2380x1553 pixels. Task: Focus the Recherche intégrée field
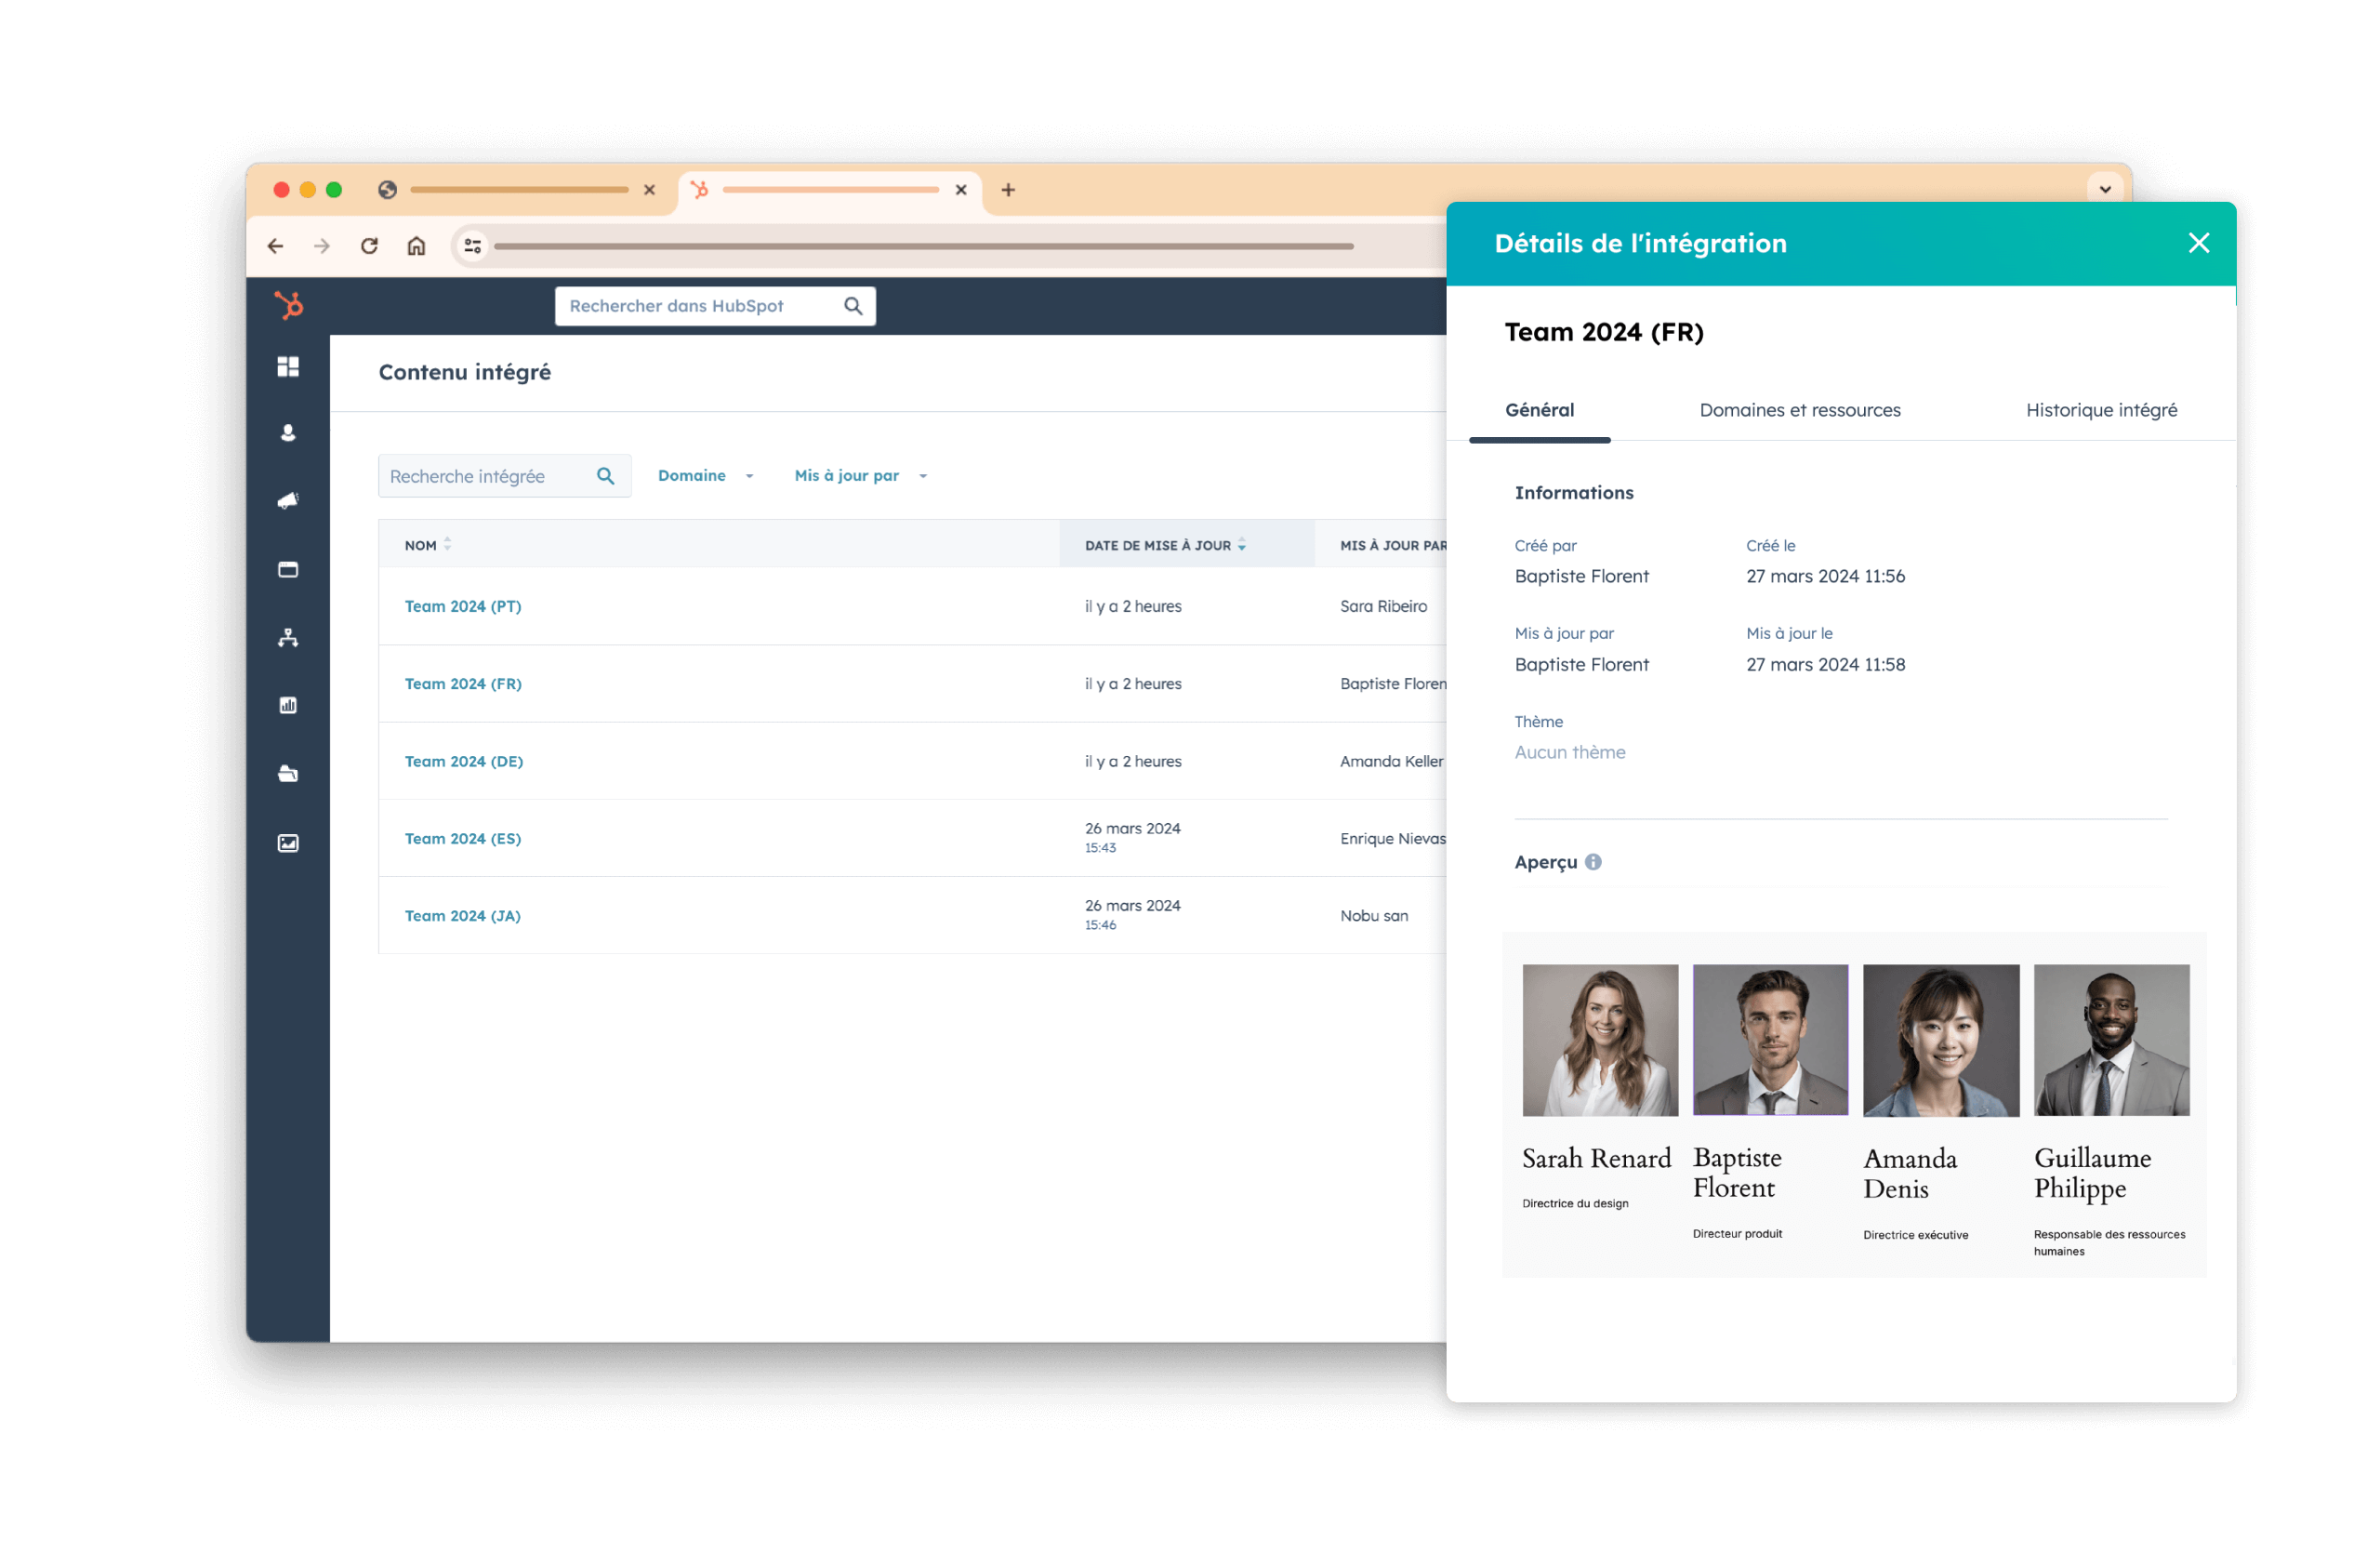point(504,476)
